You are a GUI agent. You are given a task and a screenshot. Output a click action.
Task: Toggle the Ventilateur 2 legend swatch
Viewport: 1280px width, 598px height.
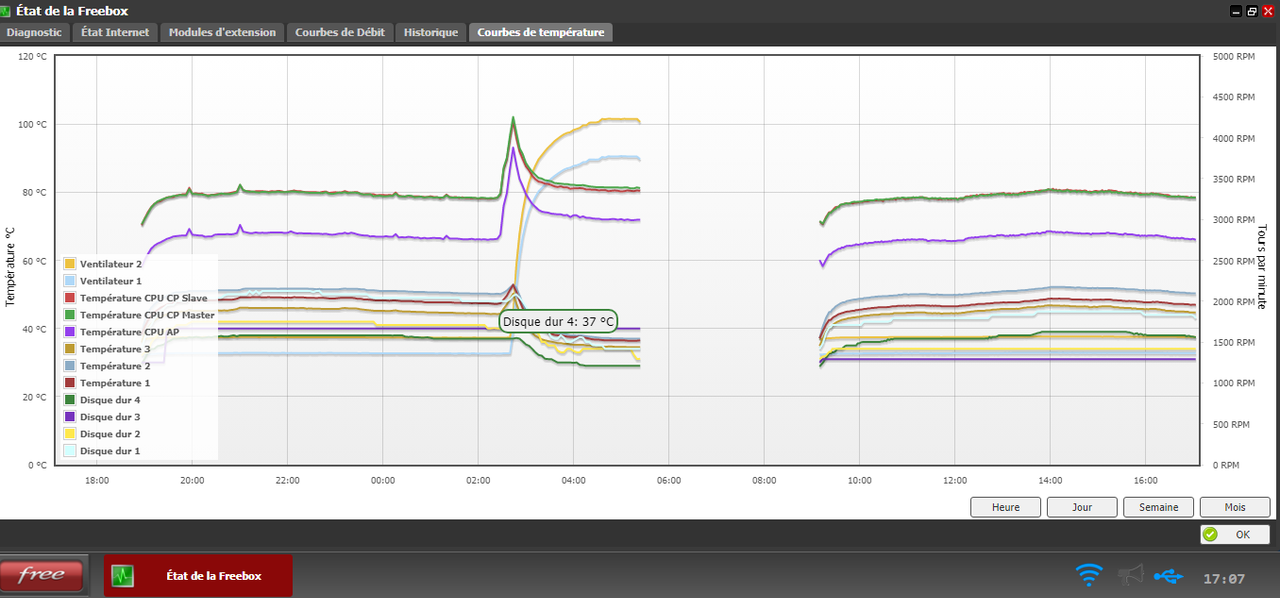[70, 264]
